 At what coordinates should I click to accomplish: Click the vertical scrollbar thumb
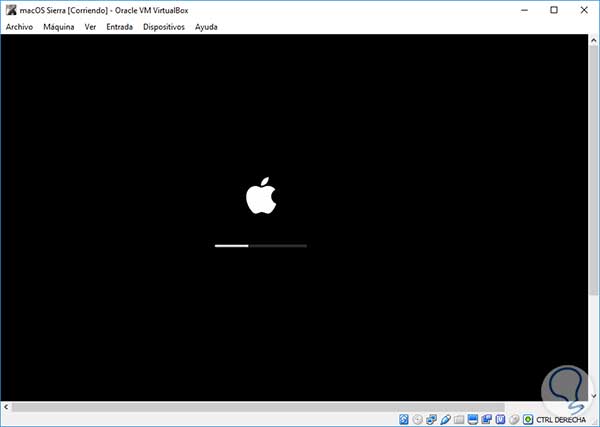594,170
